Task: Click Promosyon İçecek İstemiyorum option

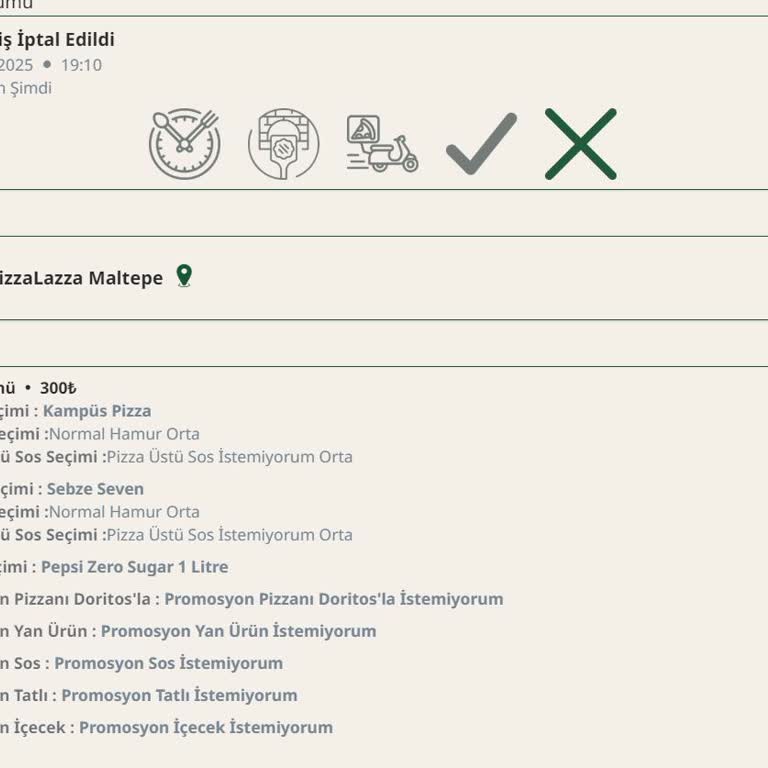Action: pyautogui.click(x=206, y=727)
